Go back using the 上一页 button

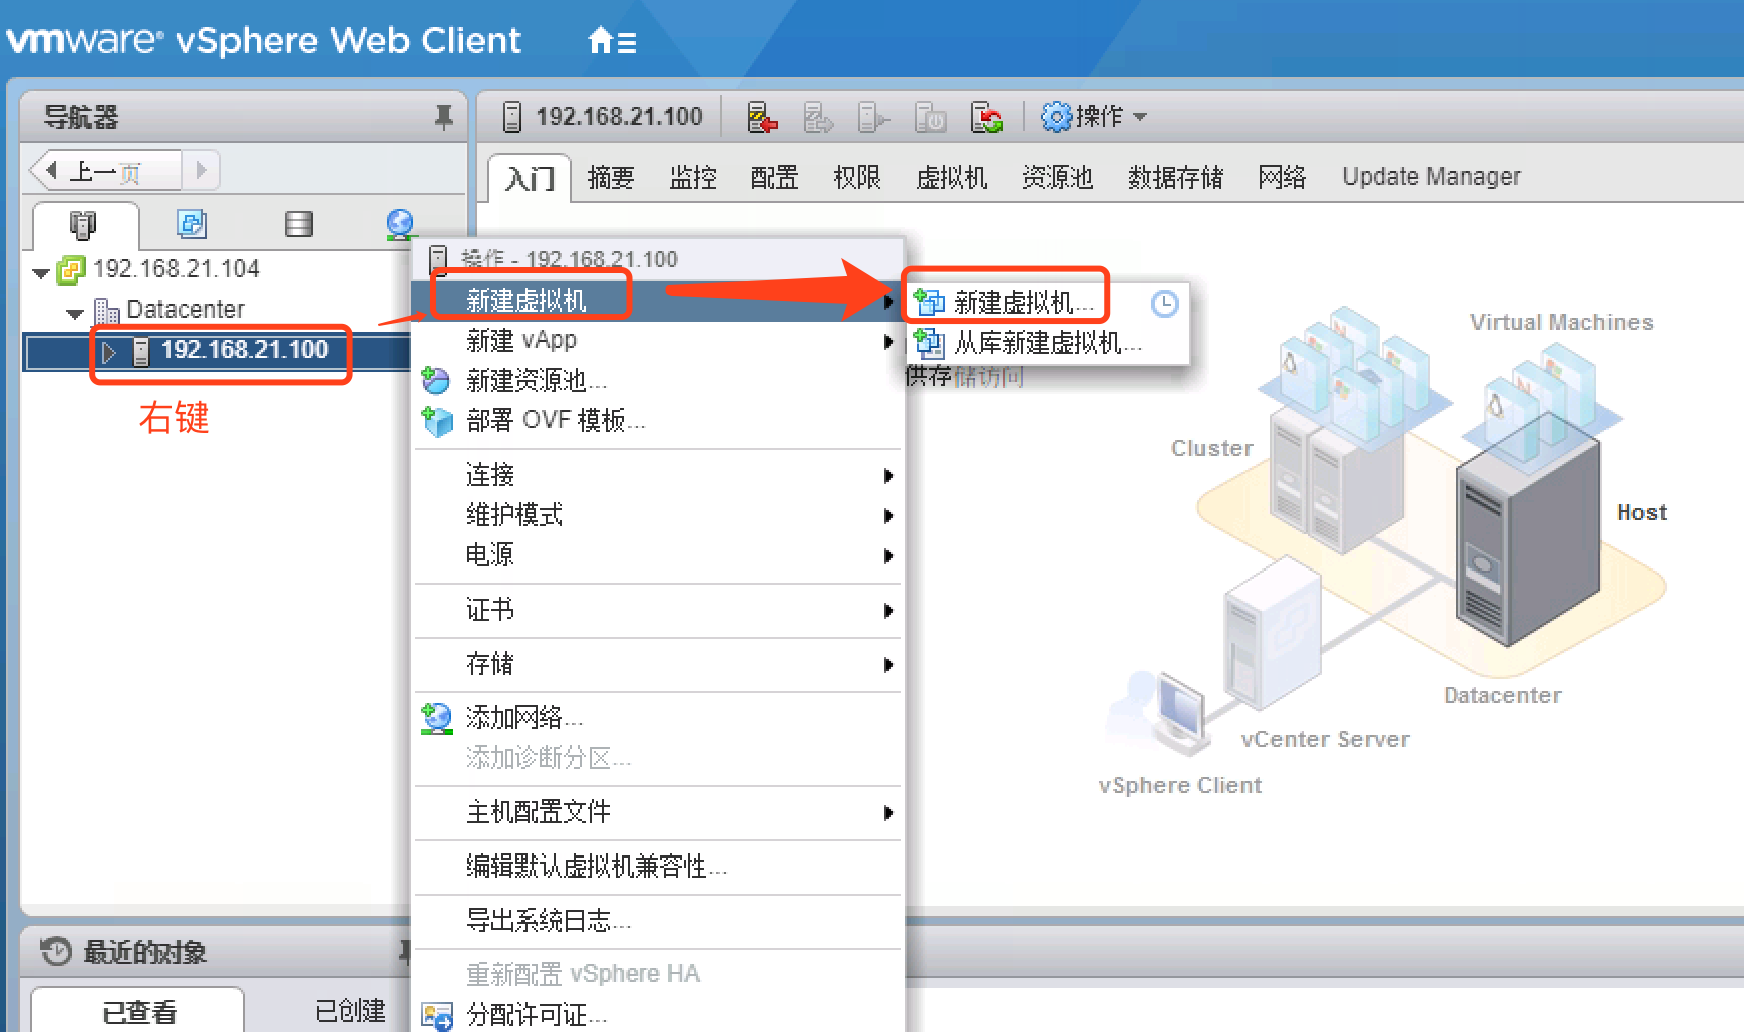(x=106, y=171)
